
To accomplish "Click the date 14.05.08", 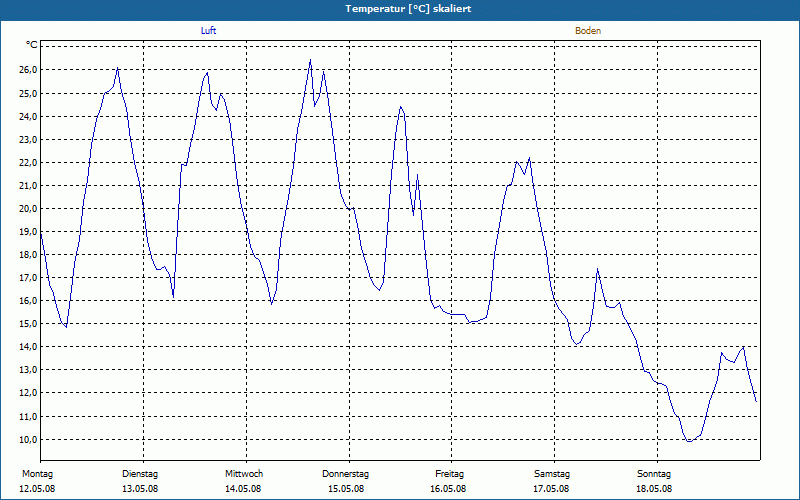I will click(x=243, y=489).
